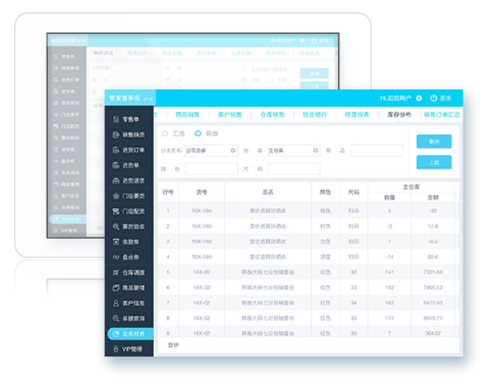Open the 销售批发 sidebar item
500x386 pixels.
pos(129,135)
